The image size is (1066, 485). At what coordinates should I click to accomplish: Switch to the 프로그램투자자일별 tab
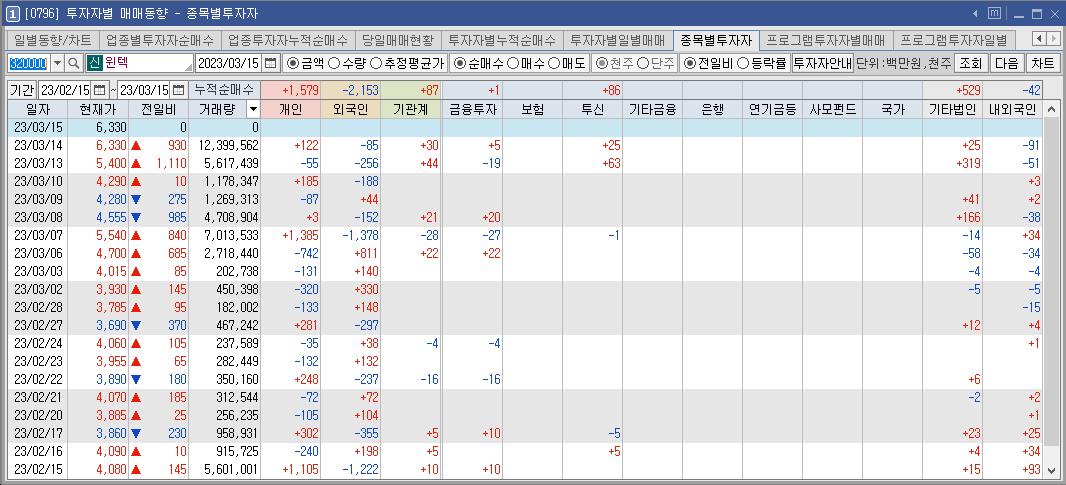(x=954, y=39)
